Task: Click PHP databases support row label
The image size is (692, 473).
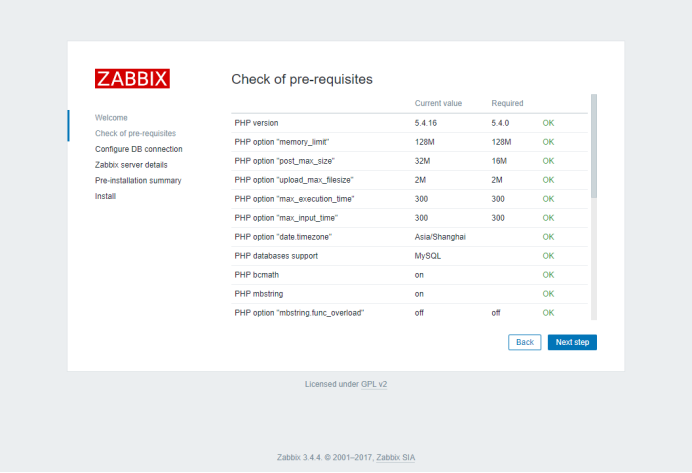Action: click(276, 256)
